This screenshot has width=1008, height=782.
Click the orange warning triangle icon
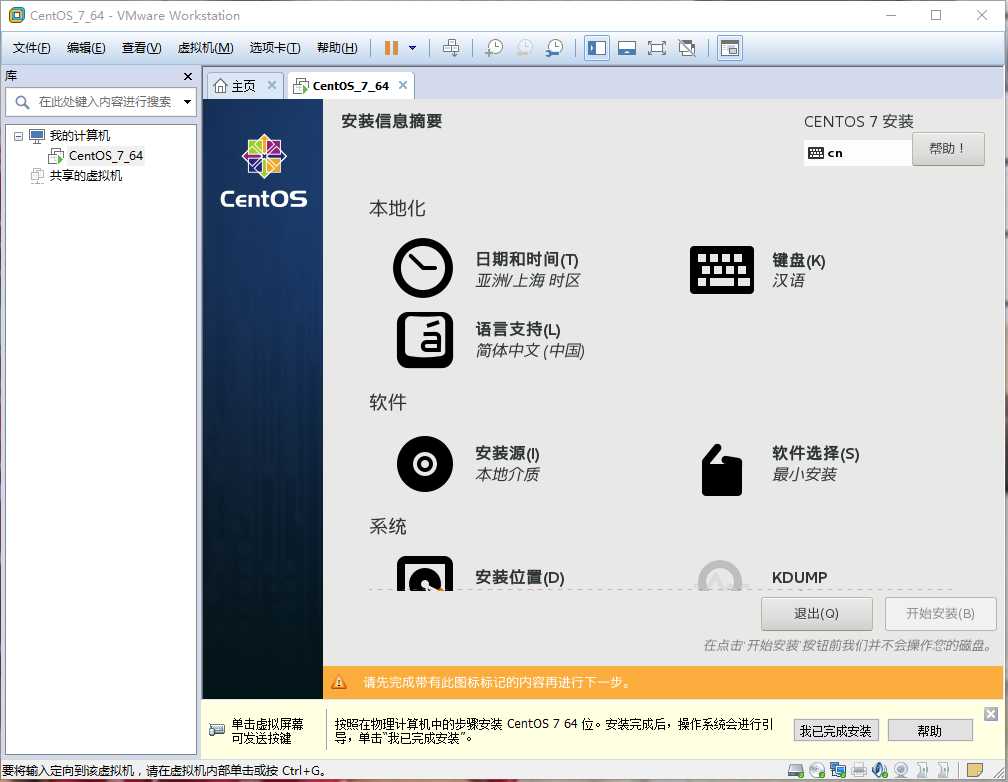click(339, 682)
